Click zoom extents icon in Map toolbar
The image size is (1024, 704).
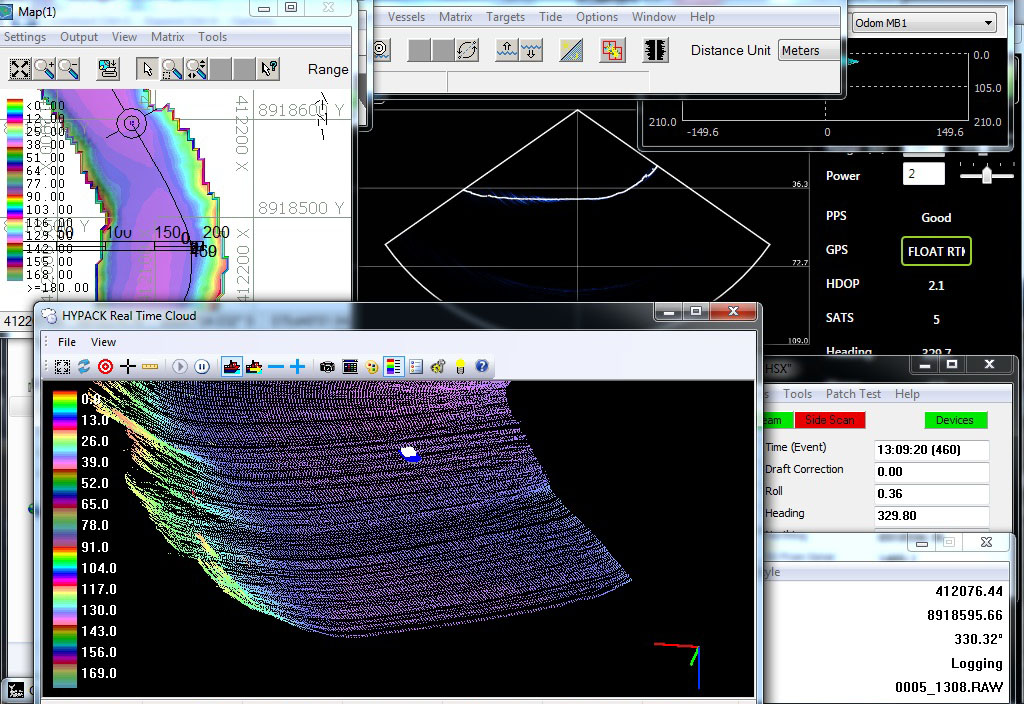pyautogui.click(x=20, y=69)
